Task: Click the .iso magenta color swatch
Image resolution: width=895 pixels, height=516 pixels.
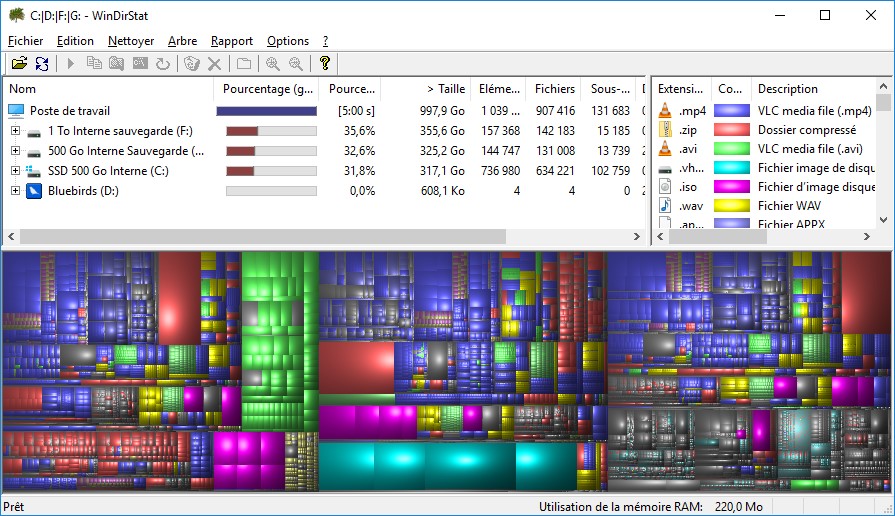Action: pyautogui.click(x=731, y=187)
